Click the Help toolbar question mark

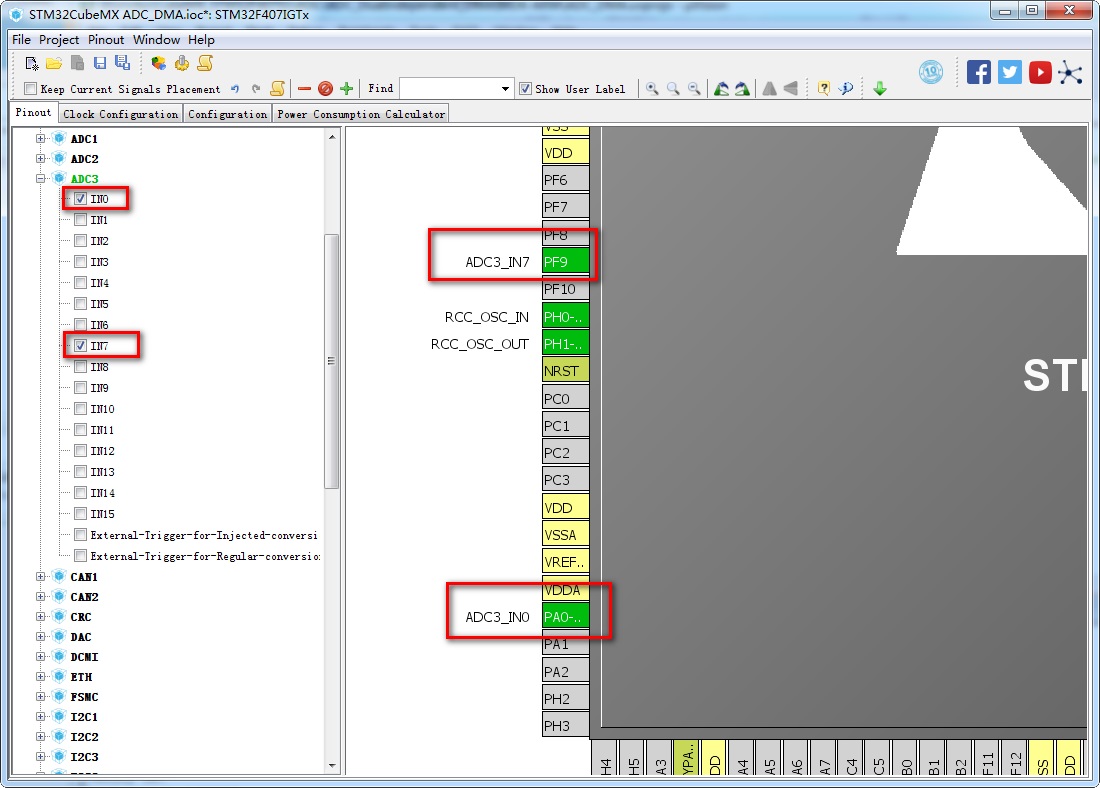click(823, 88)
